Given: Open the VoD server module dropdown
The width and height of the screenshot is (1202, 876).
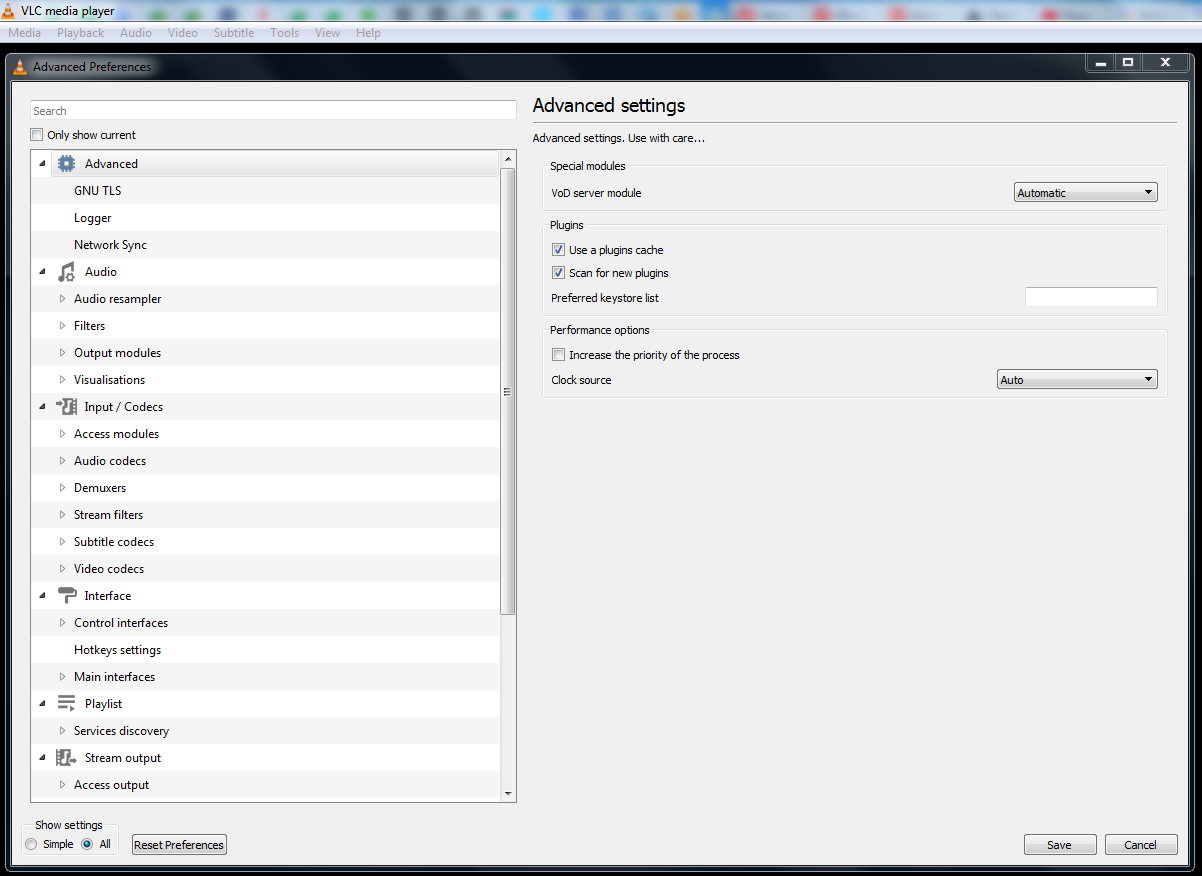Looking at the screenshot, I should 1085,193.
